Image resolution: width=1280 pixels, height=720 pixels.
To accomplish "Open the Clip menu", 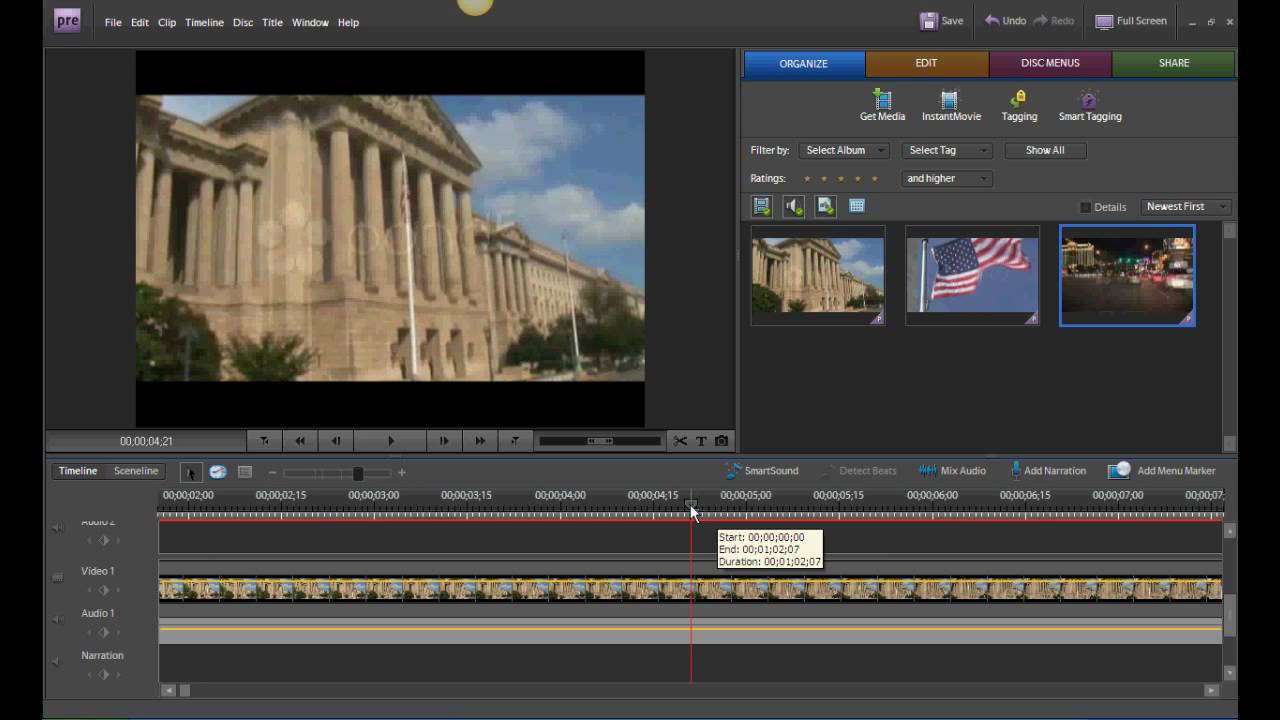I will tap(167, 22).
